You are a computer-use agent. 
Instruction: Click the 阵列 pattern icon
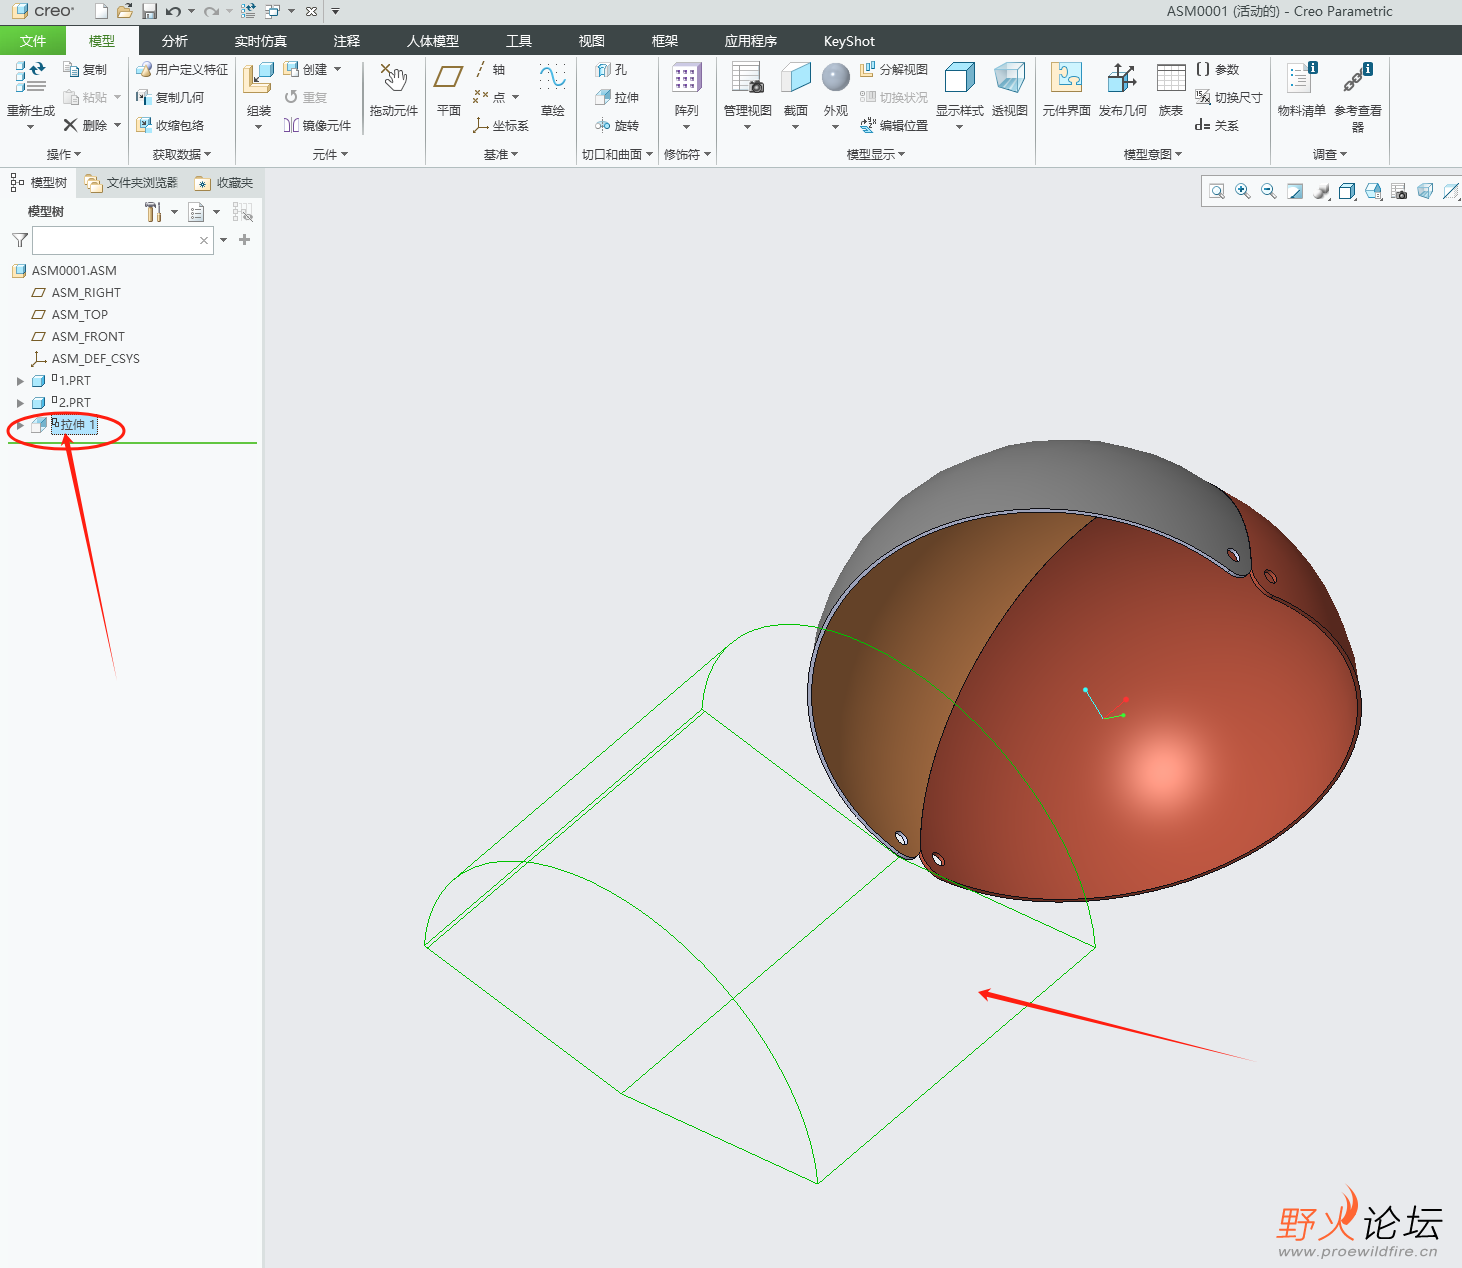[686, 77]
